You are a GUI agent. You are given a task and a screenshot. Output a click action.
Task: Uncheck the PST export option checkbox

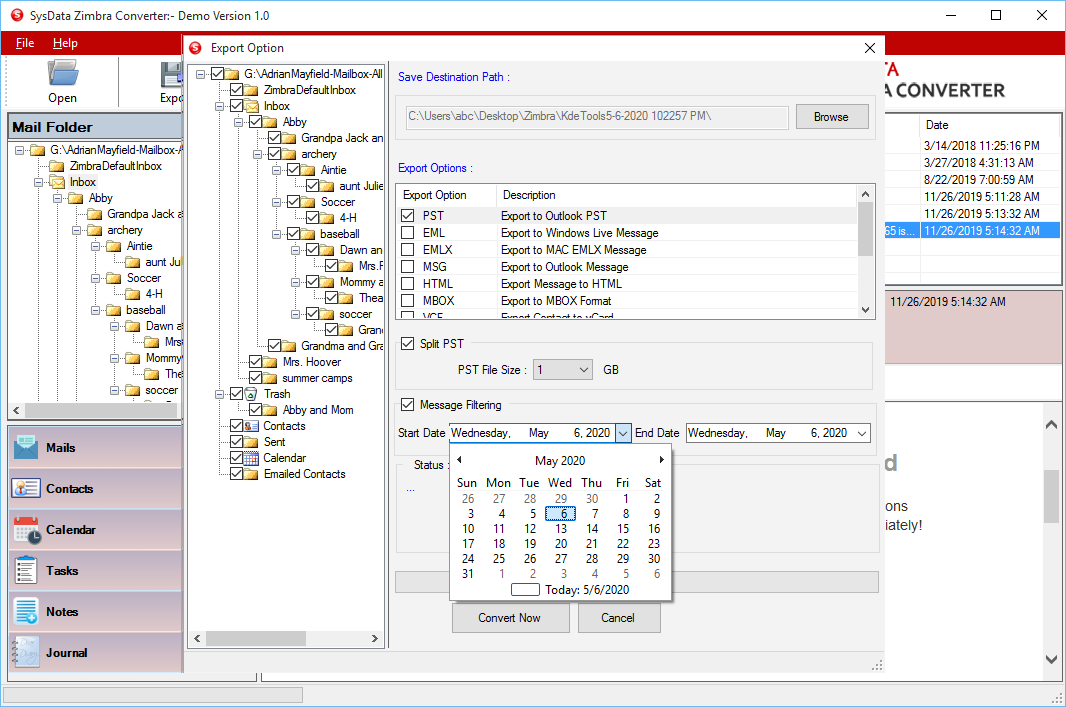click(407, 216)
